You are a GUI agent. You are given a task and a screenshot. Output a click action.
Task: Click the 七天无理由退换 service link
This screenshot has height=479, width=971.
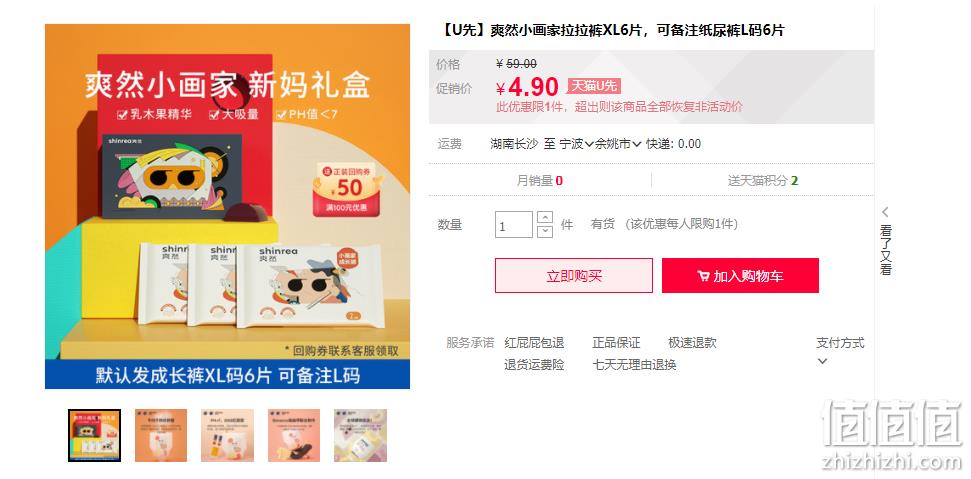(634, 365)
